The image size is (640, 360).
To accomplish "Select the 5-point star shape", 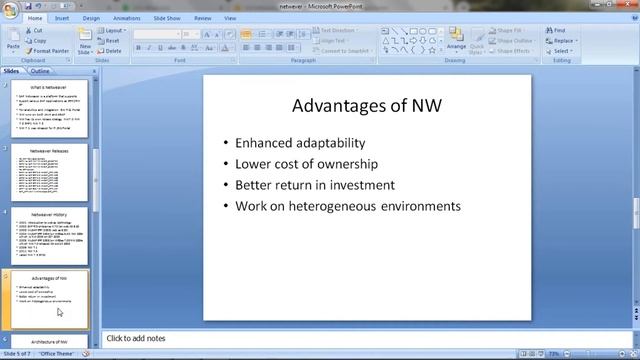I will coord(432,50).
